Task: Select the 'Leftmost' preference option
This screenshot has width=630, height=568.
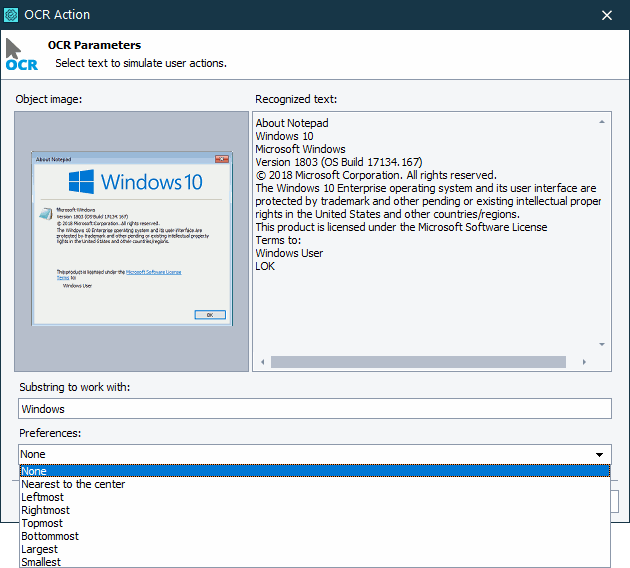Action: point(42,497)
